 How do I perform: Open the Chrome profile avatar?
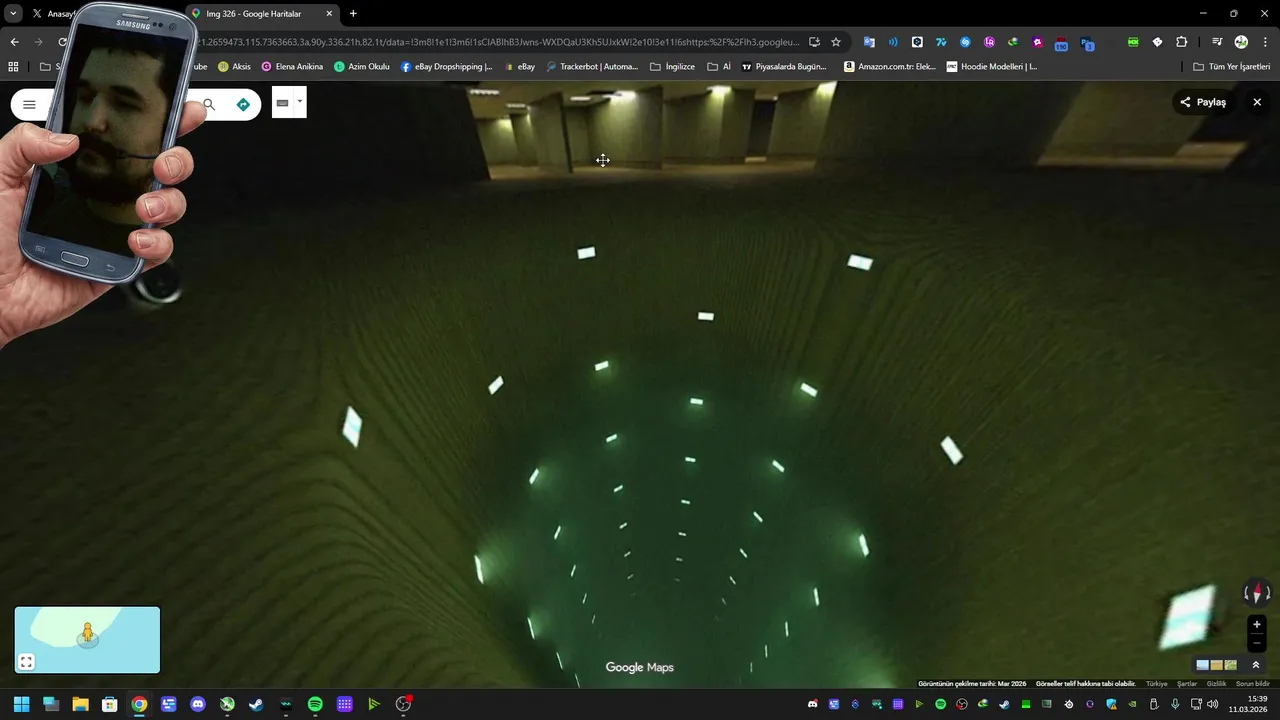(1241, 42)
